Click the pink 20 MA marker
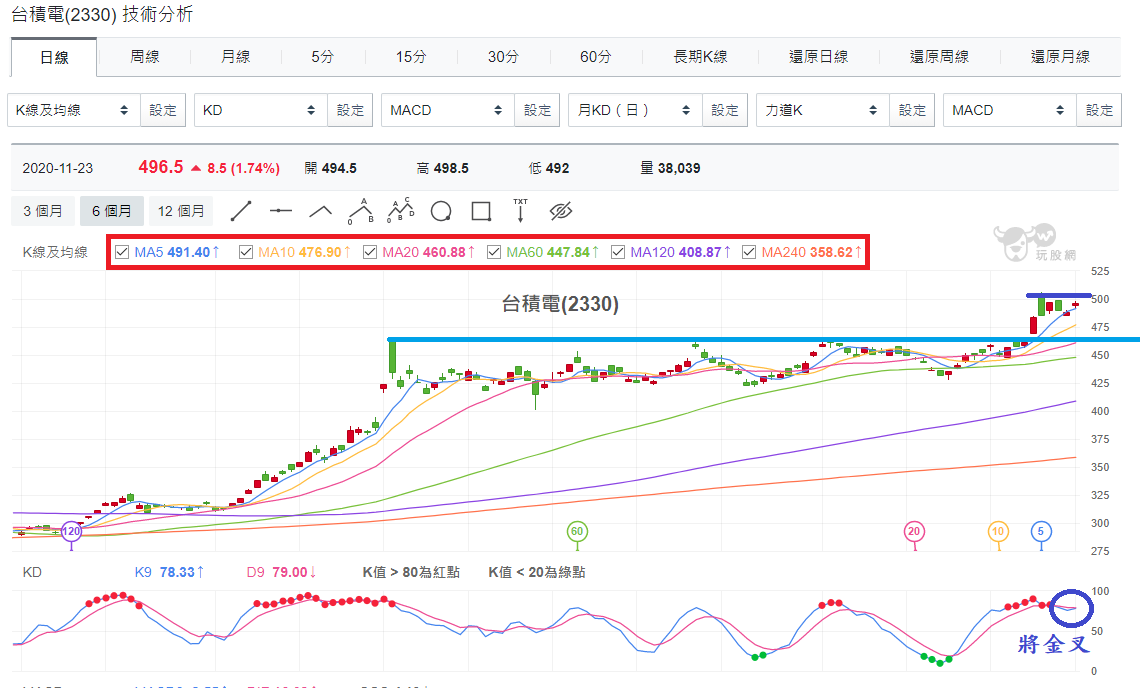The width and height of the screenshot is (1140, 688). click(914, 532)
